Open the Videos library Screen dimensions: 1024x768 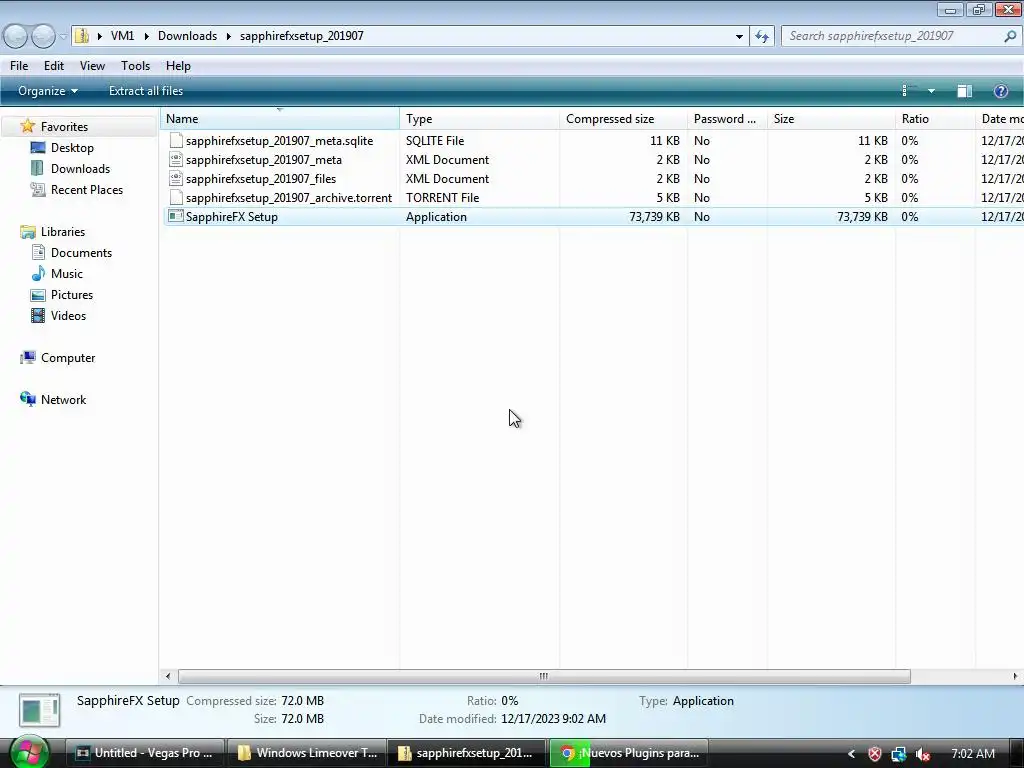pyautogui.click(x=68, y=315)
